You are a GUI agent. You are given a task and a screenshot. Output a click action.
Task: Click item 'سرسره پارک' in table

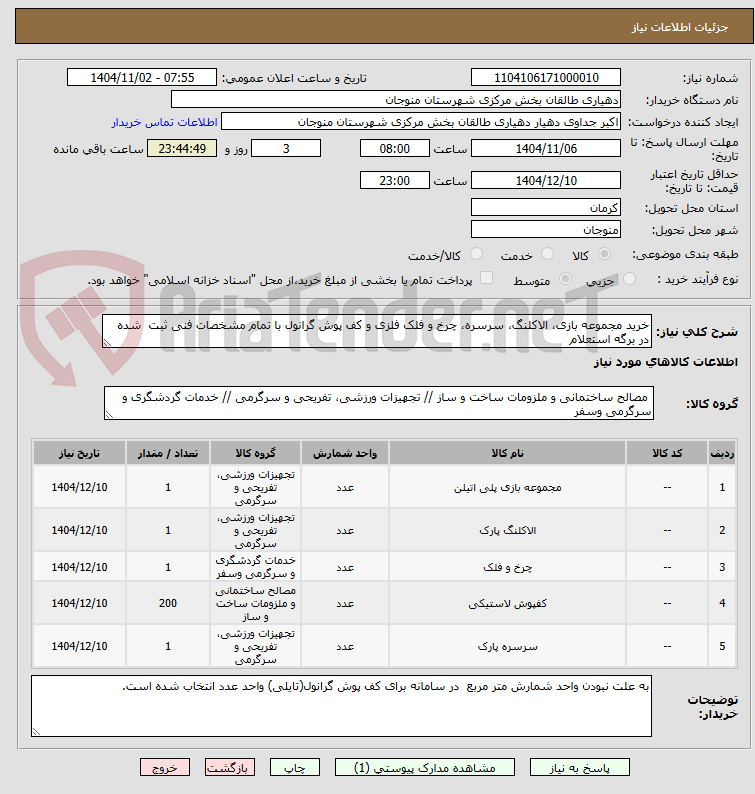(507, 647)
